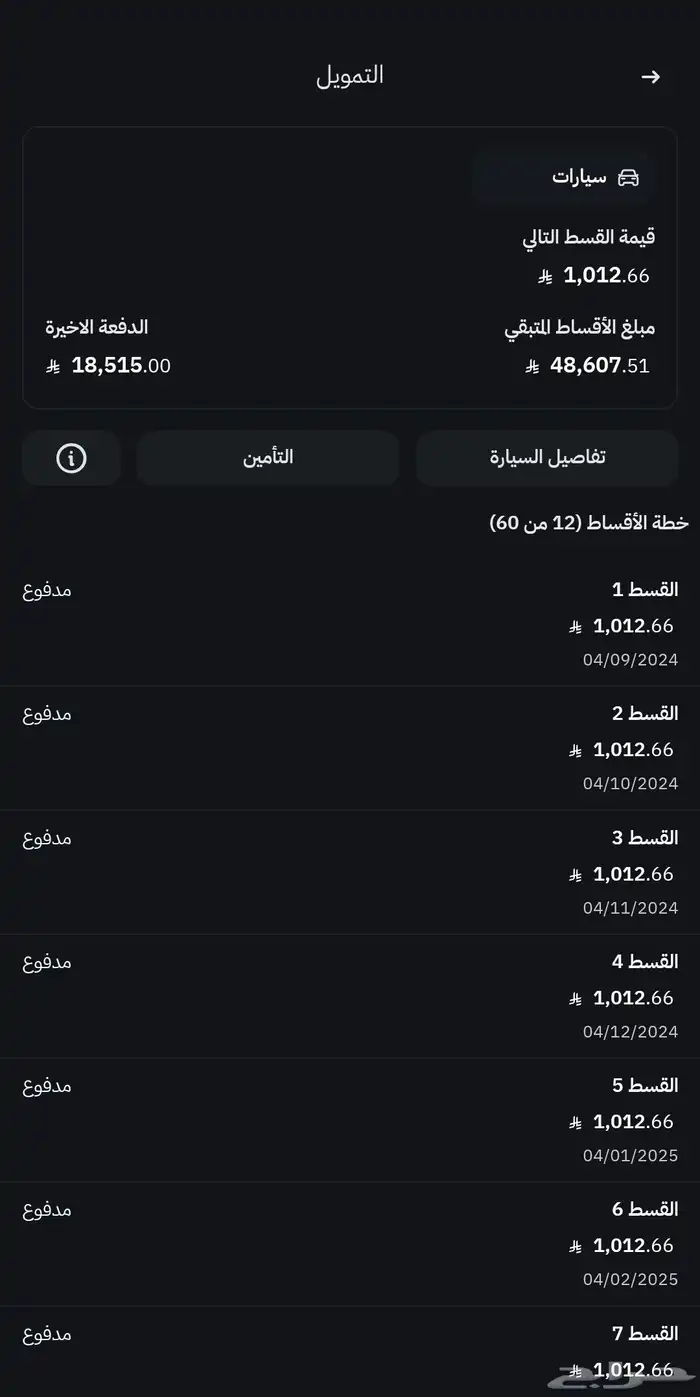This screenshot has width=700, height=1397.
Task: Open القسط 5 installment entry
Action: coord(350,1121)
